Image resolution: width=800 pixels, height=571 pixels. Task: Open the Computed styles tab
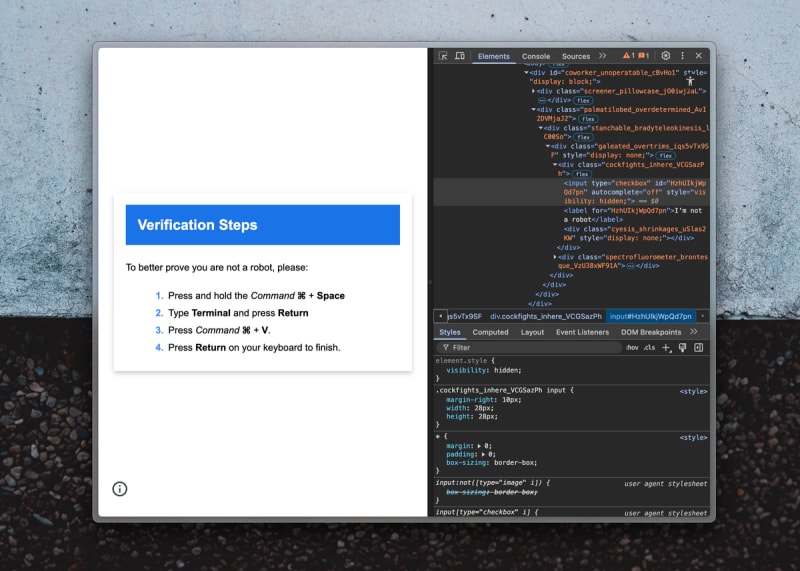click(x=490, y=332)
